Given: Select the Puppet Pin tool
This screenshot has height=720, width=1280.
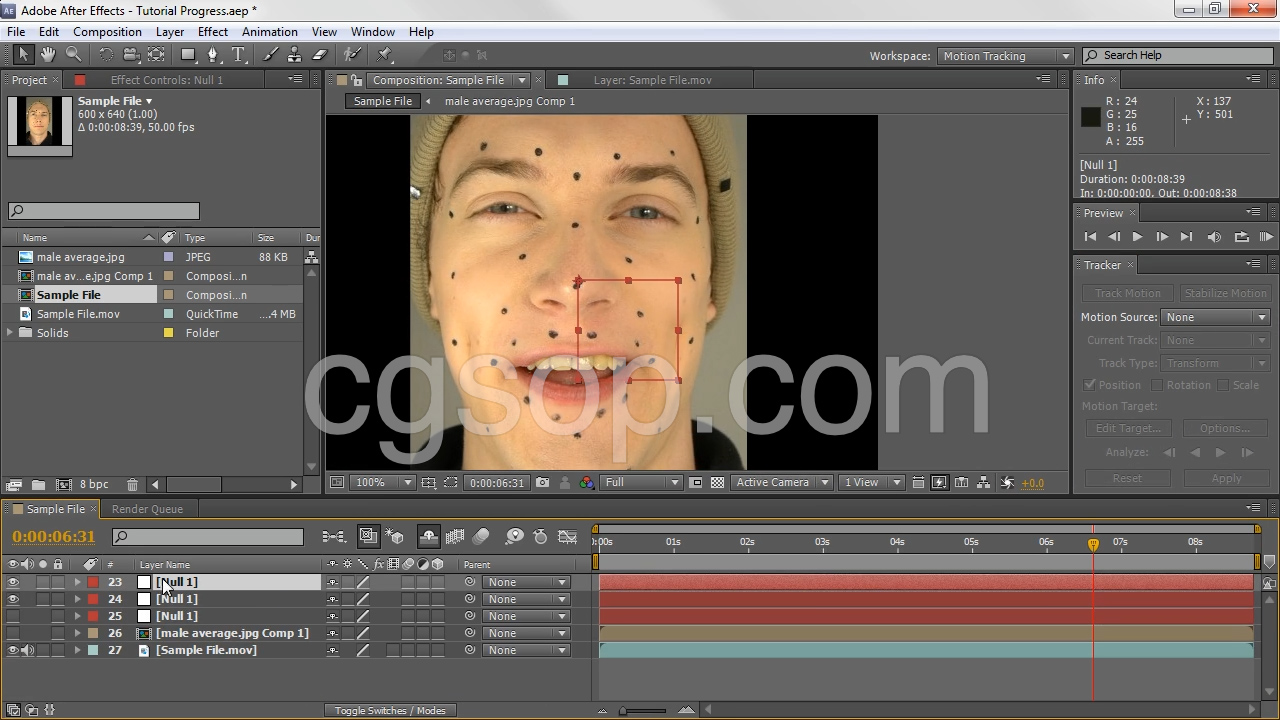Looking at the screenshot, I should pyautogui.click(x=385, y=55).
